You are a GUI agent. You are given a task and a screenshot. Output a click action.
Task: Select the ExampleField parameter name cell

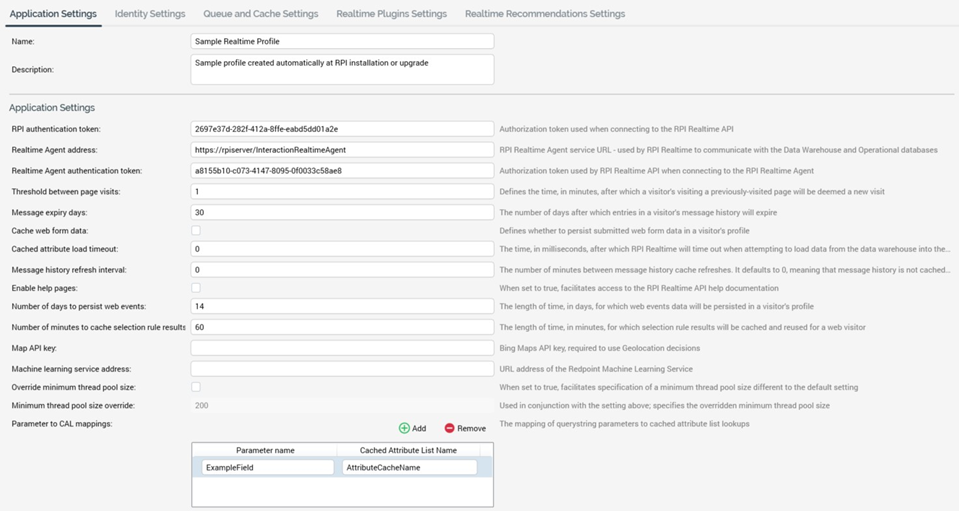(x=267, y=467)
